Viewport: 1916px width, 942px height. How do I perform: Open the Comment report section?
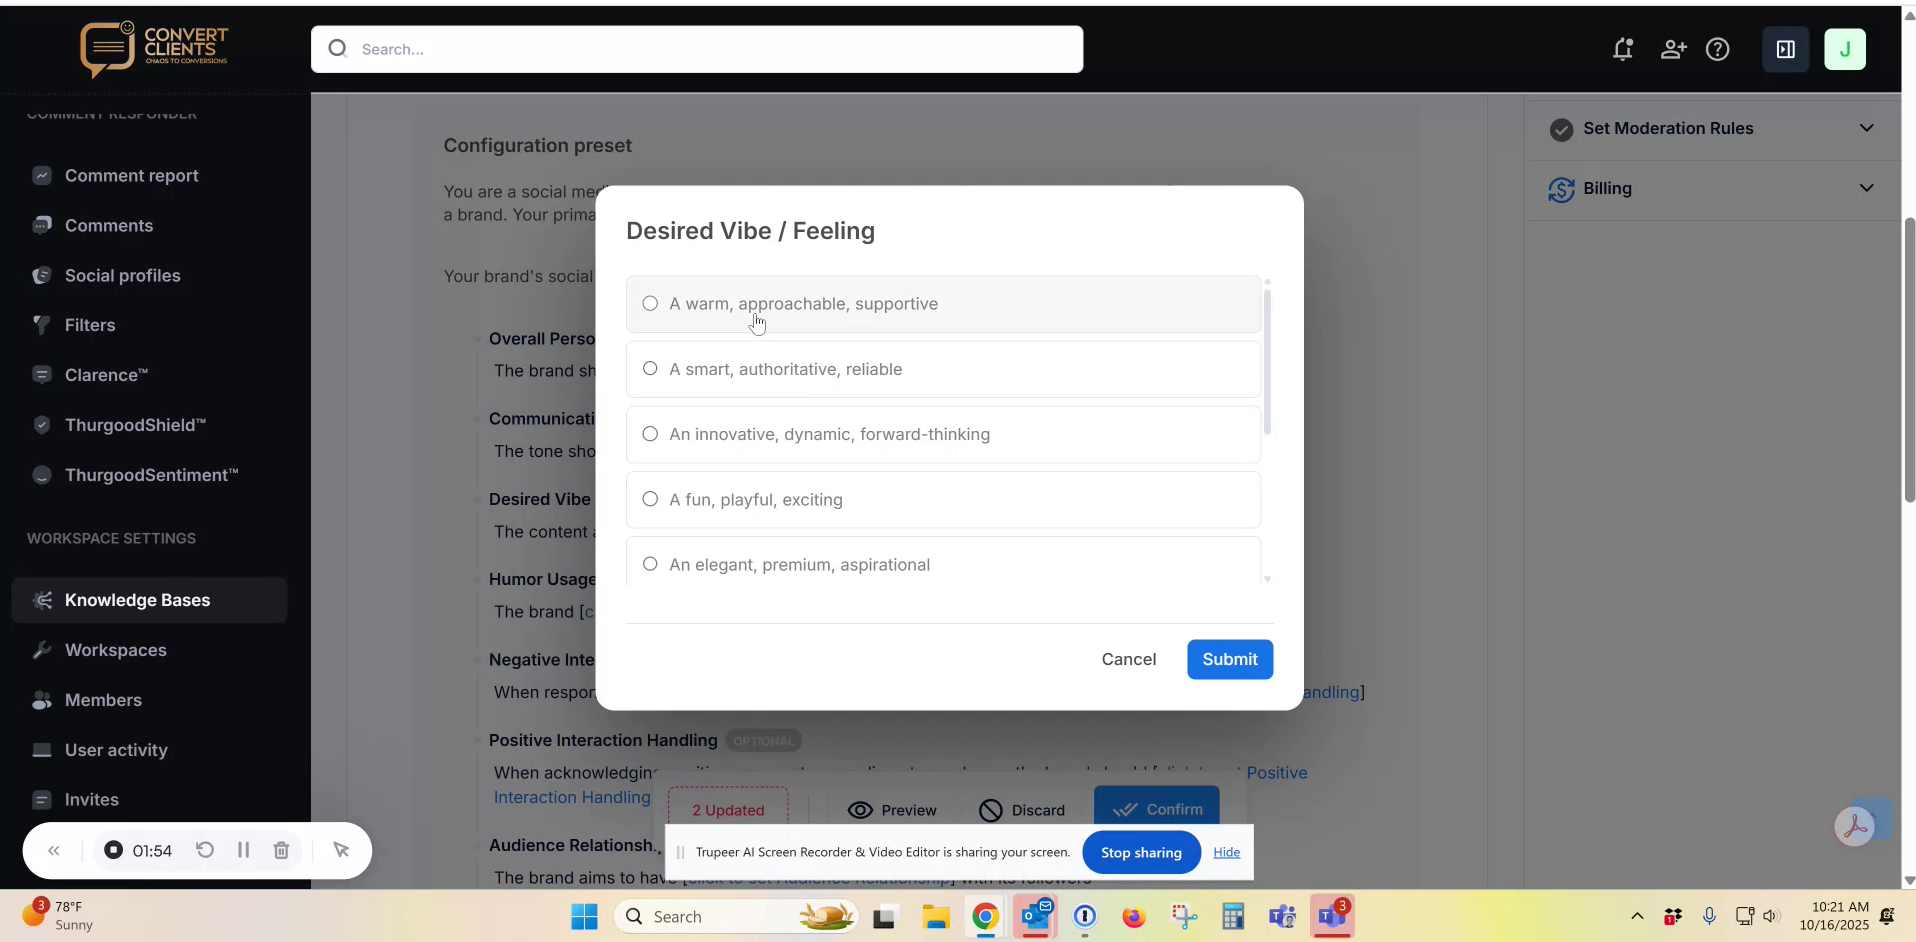point(131,177)
